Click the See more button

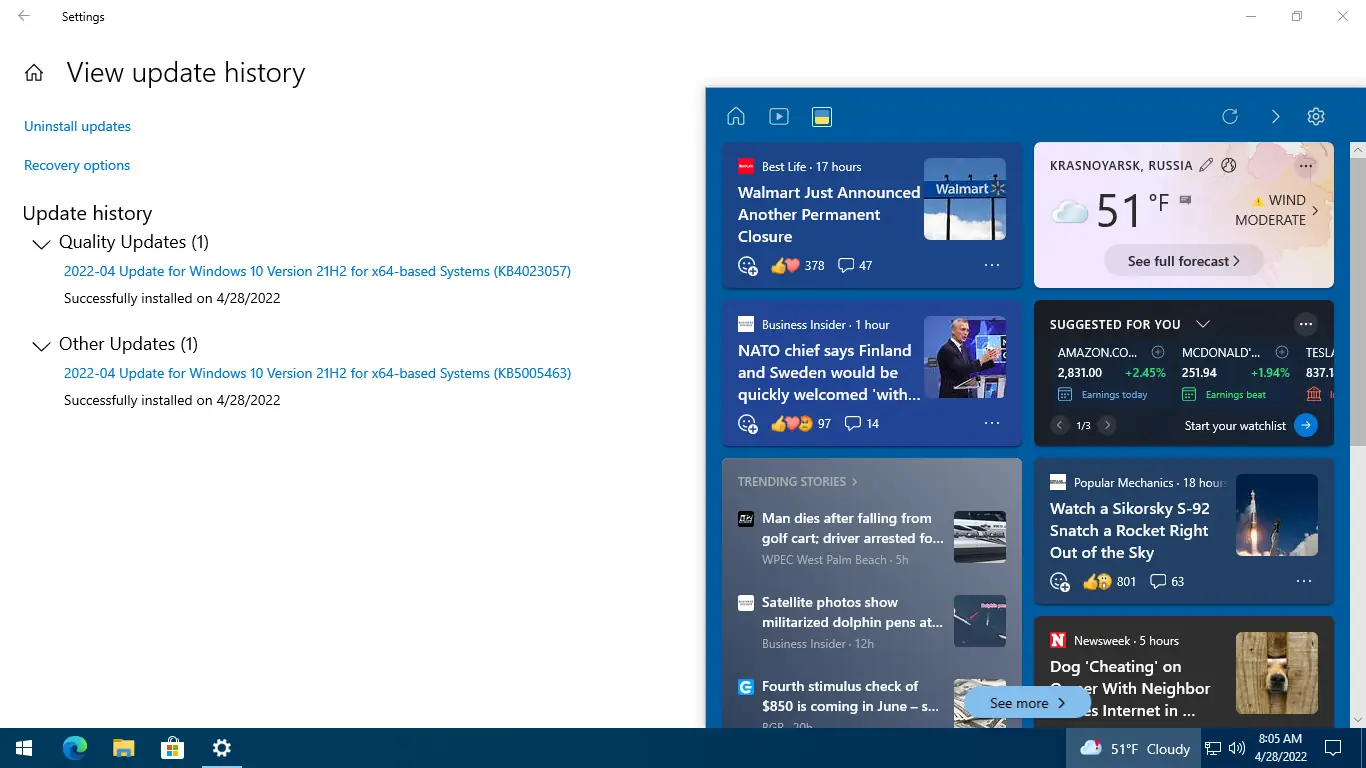click(1027, 703)
